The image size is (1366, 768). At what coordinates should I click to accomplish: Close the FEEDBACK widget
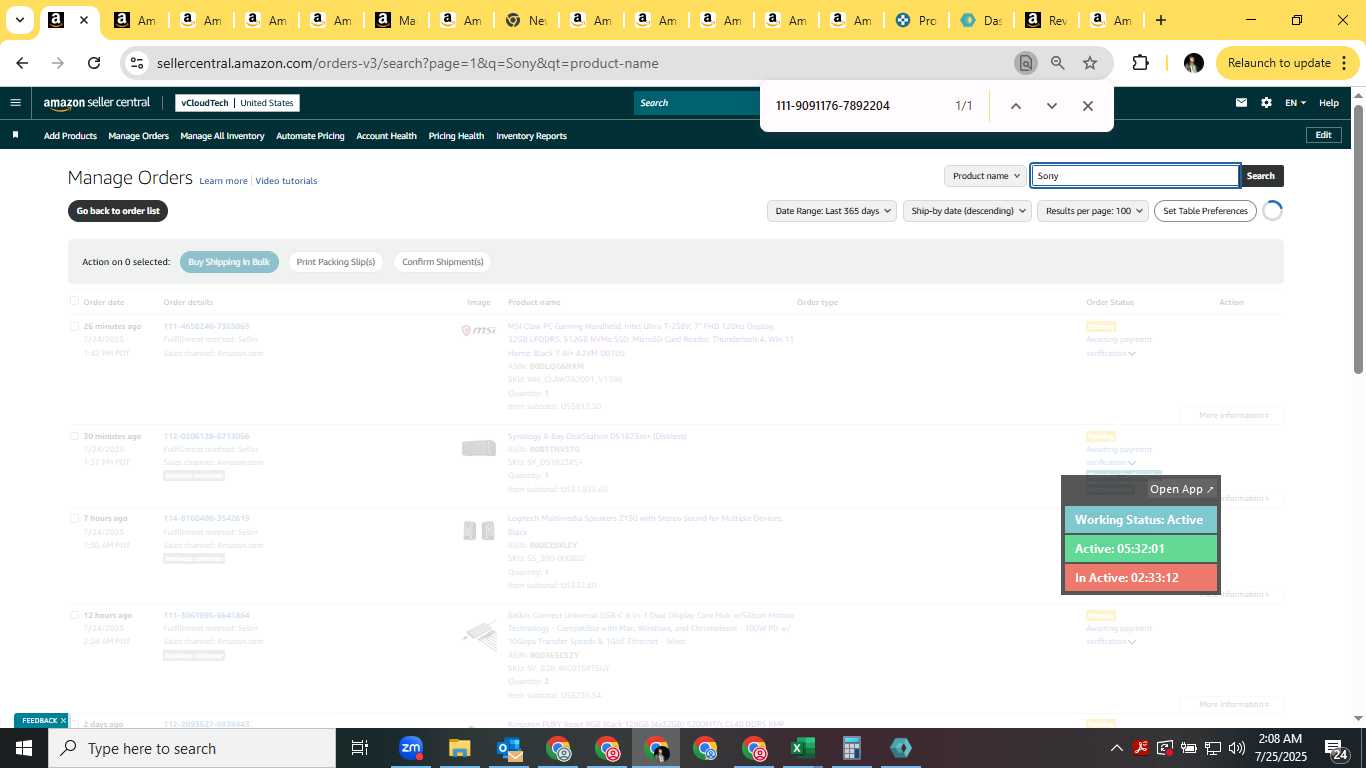pos(63,720)
